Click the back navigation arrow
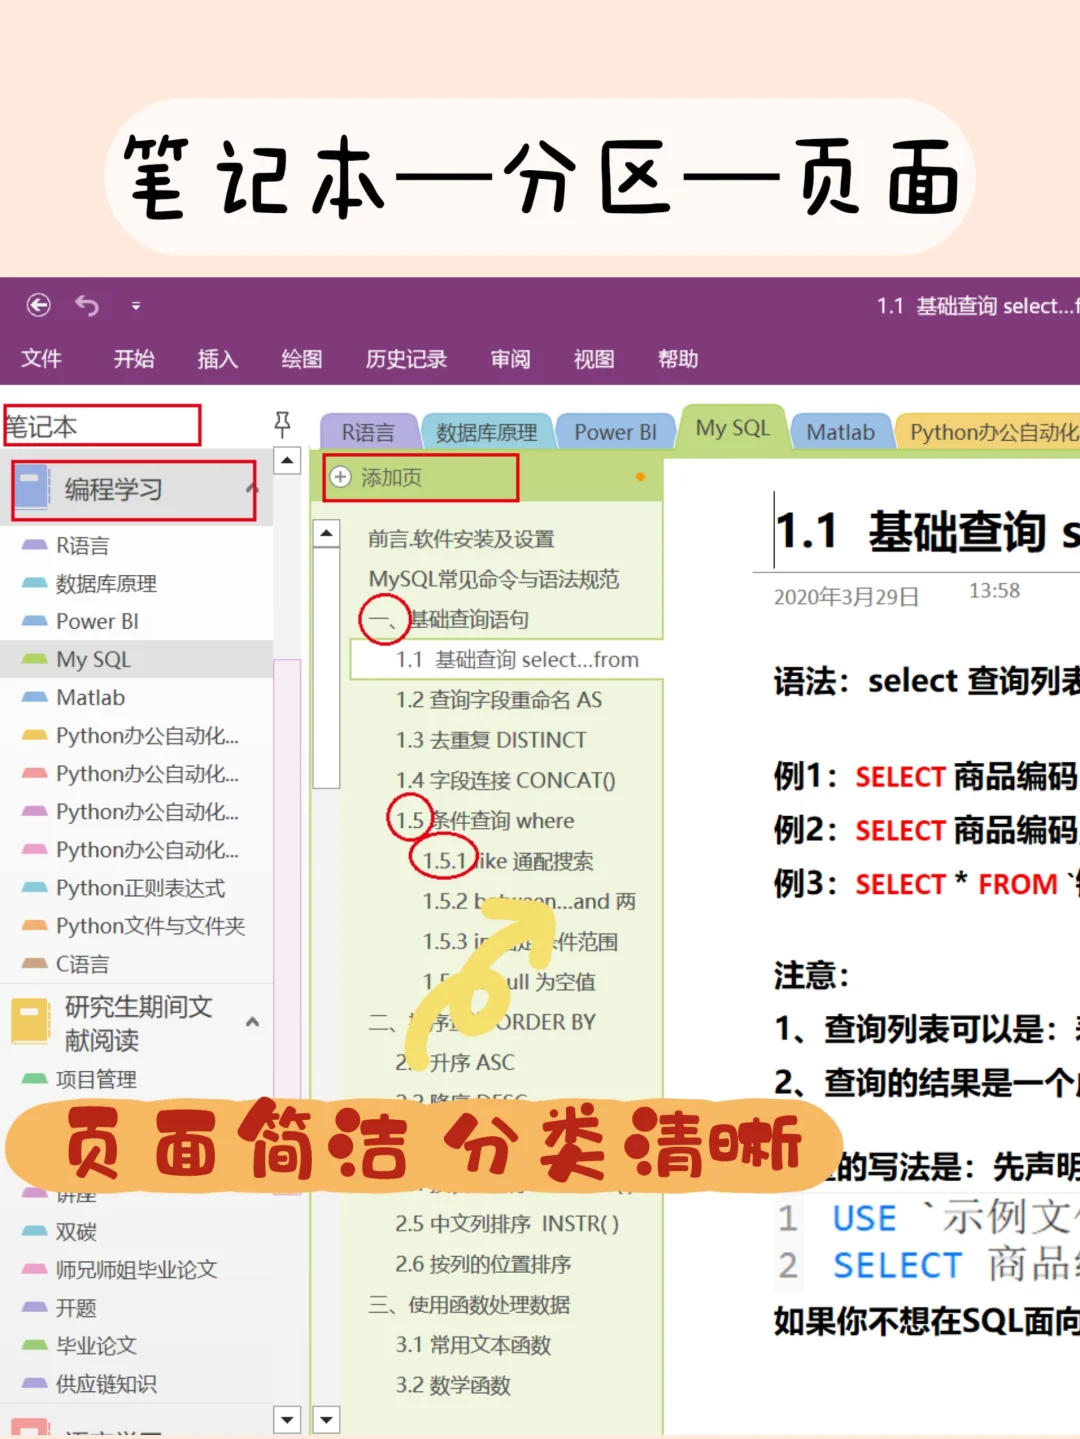The width and height of the screenshot is (1080, 1439). tap(38, 305)
